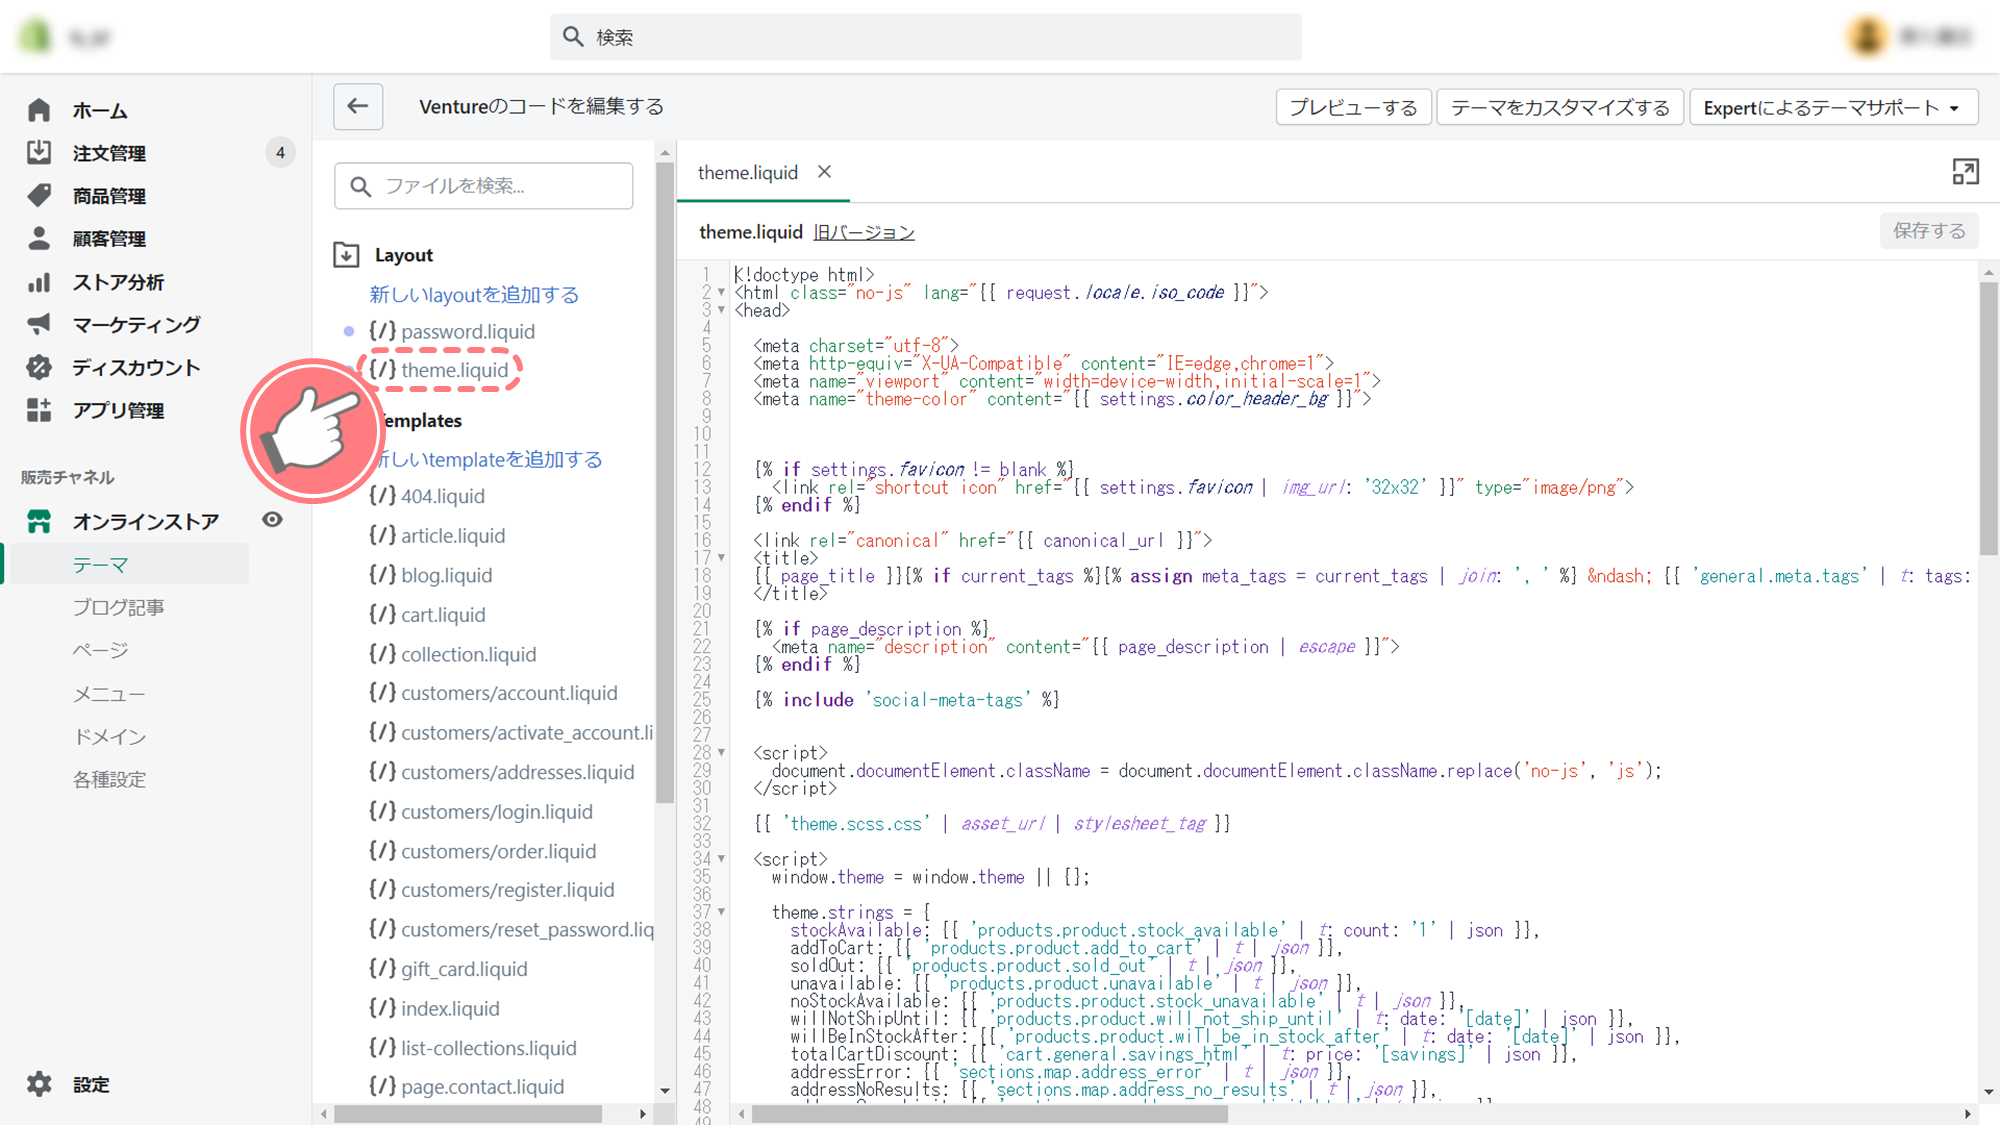Open ページ submenu item

[x=100, y=650]
